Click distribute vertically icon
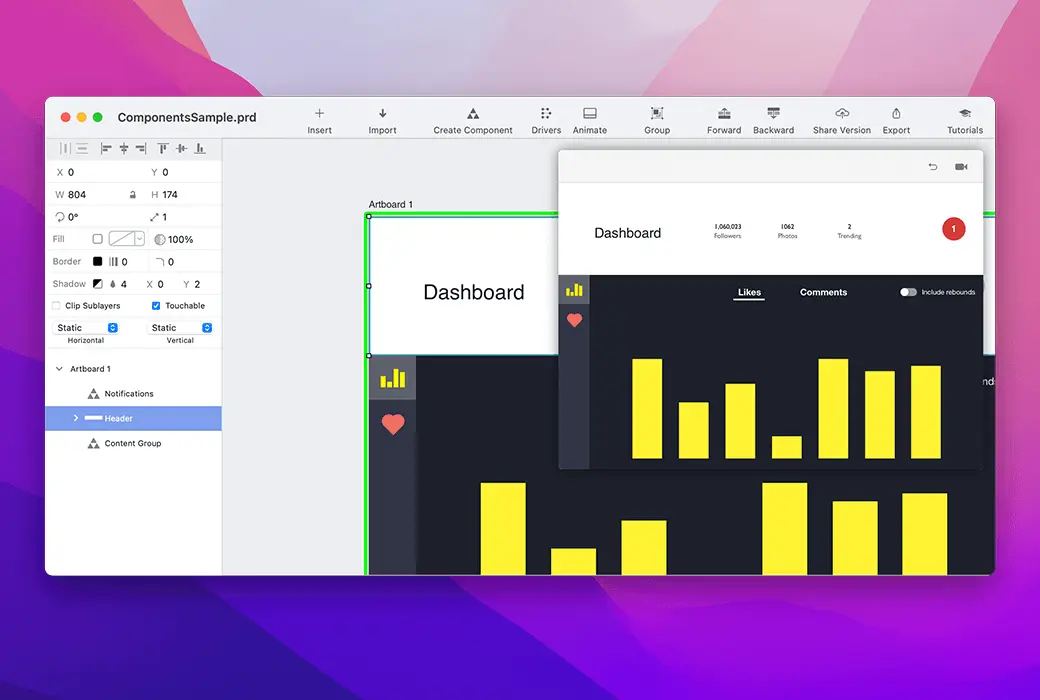1040x700 pixels. click(82, 149)
